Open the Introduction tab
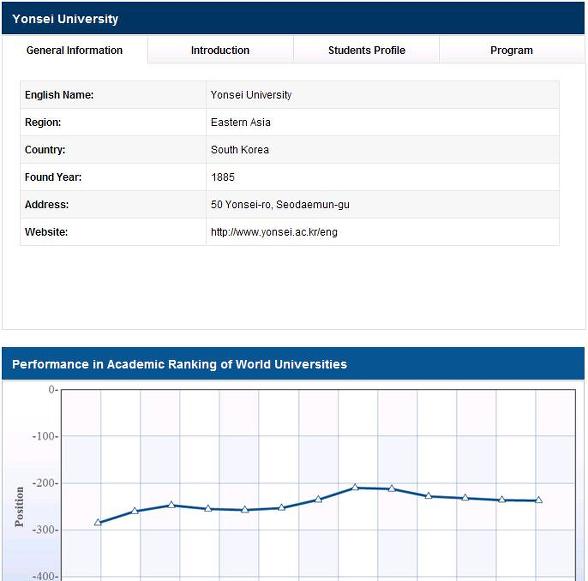Screen dimensions: 588x581 pyautogui.click(x=220, y=50)
